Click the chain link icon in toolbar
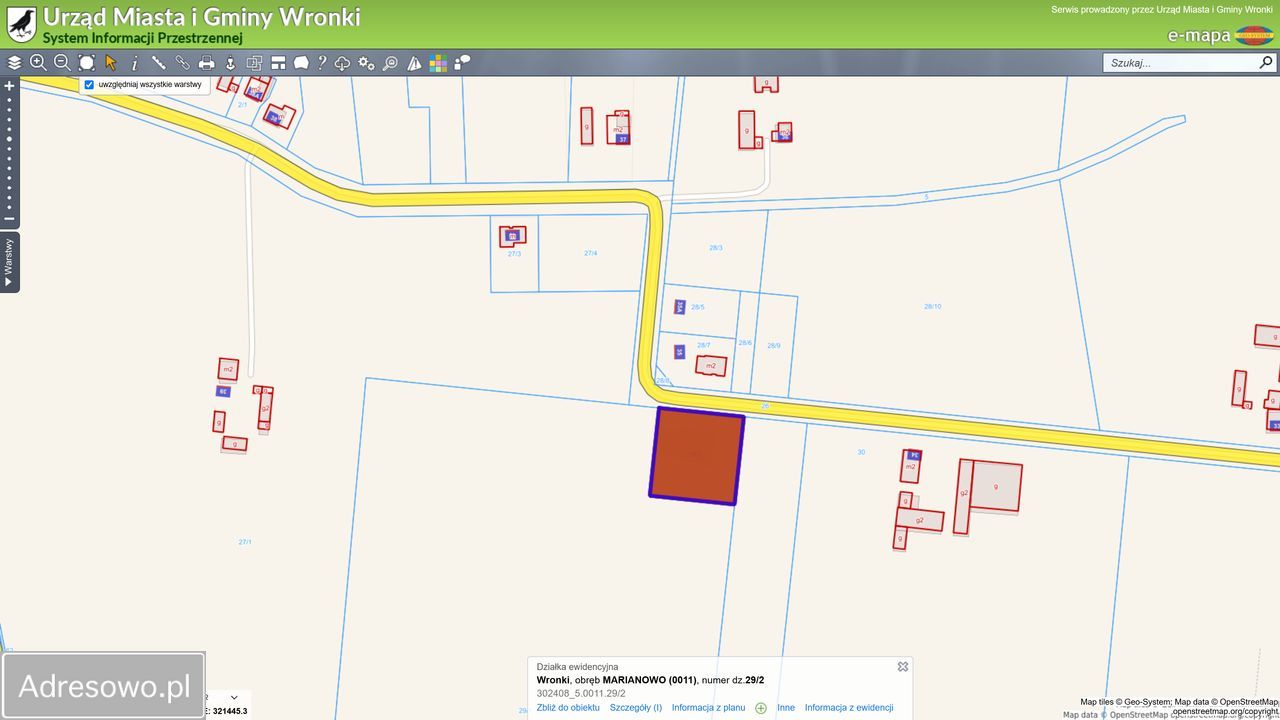Image resolution: width=1280 pixels, height=720 pixels. 183,63
